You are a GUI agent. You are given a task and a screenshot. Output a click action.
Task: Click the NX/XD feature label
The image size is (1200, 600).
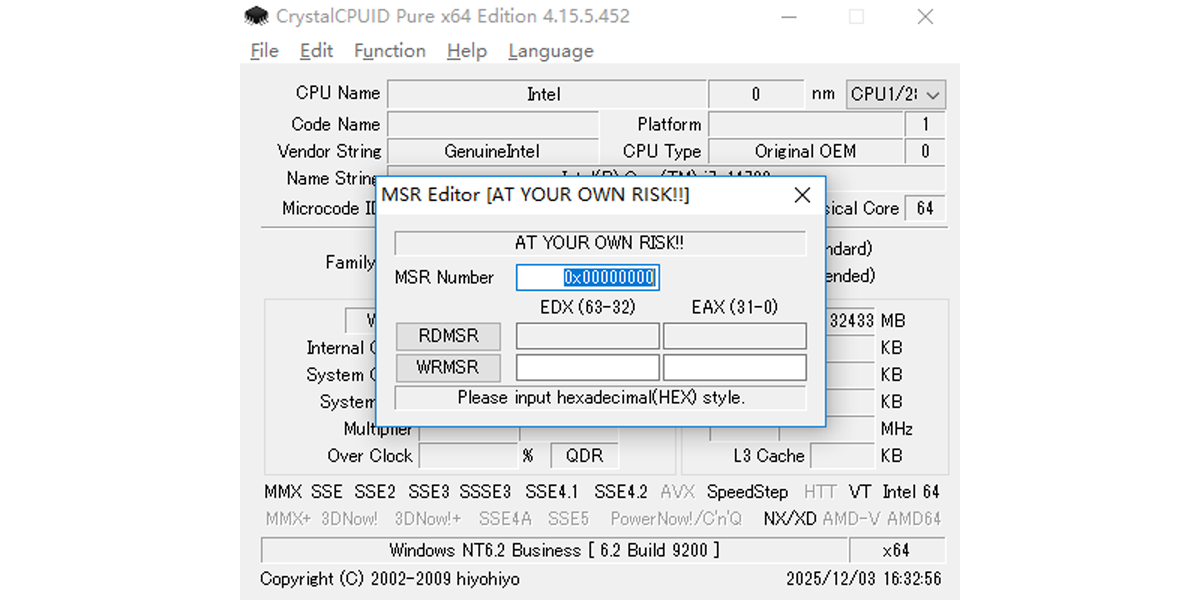[x=790, y=519]
